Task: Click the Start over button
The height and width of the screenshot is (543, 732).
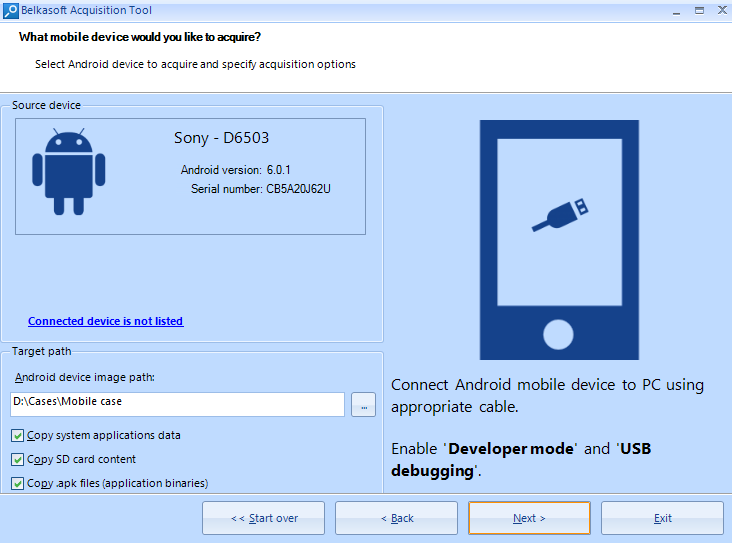Action: [x=263, y=518]
